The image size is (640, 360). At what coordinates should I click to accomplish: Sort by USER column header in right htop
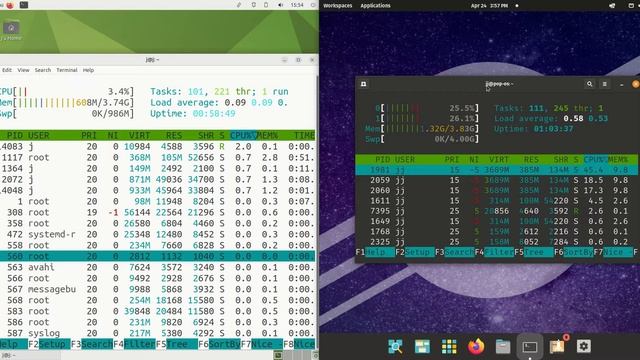[x=405, y=160]
